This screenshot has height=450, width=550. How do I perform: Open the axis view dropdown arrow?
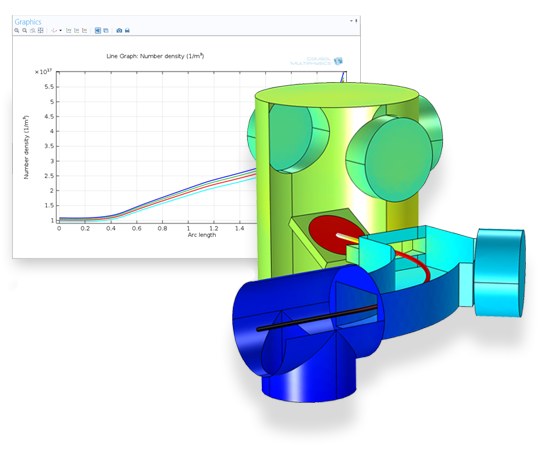coord(60,31)
